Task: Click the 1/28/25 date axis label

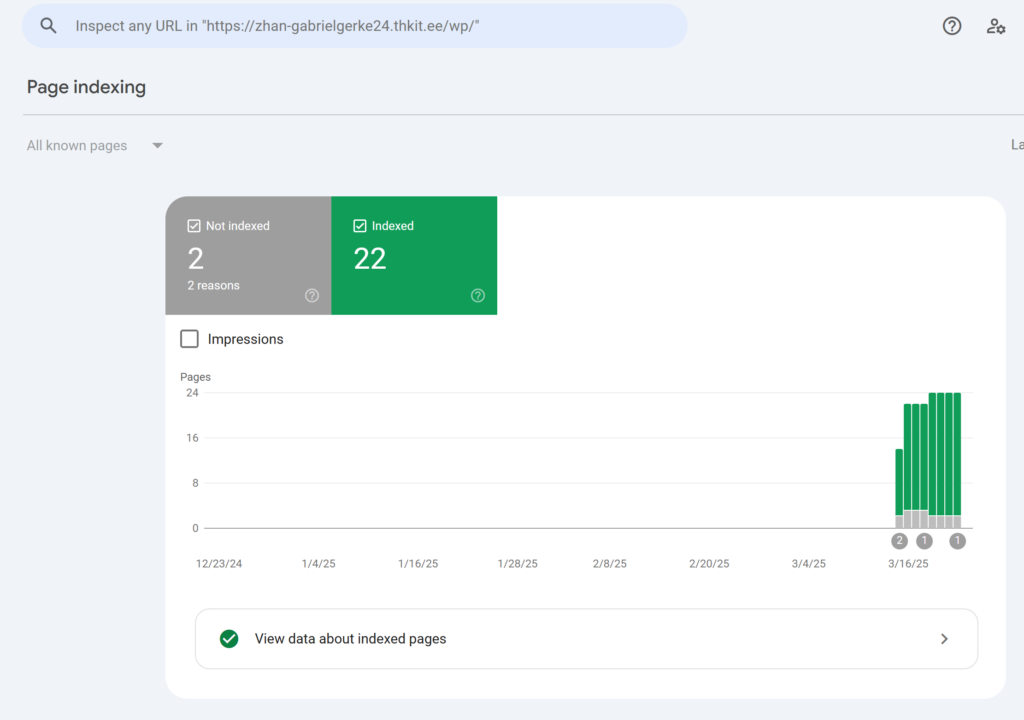Action: pos(517,563)
